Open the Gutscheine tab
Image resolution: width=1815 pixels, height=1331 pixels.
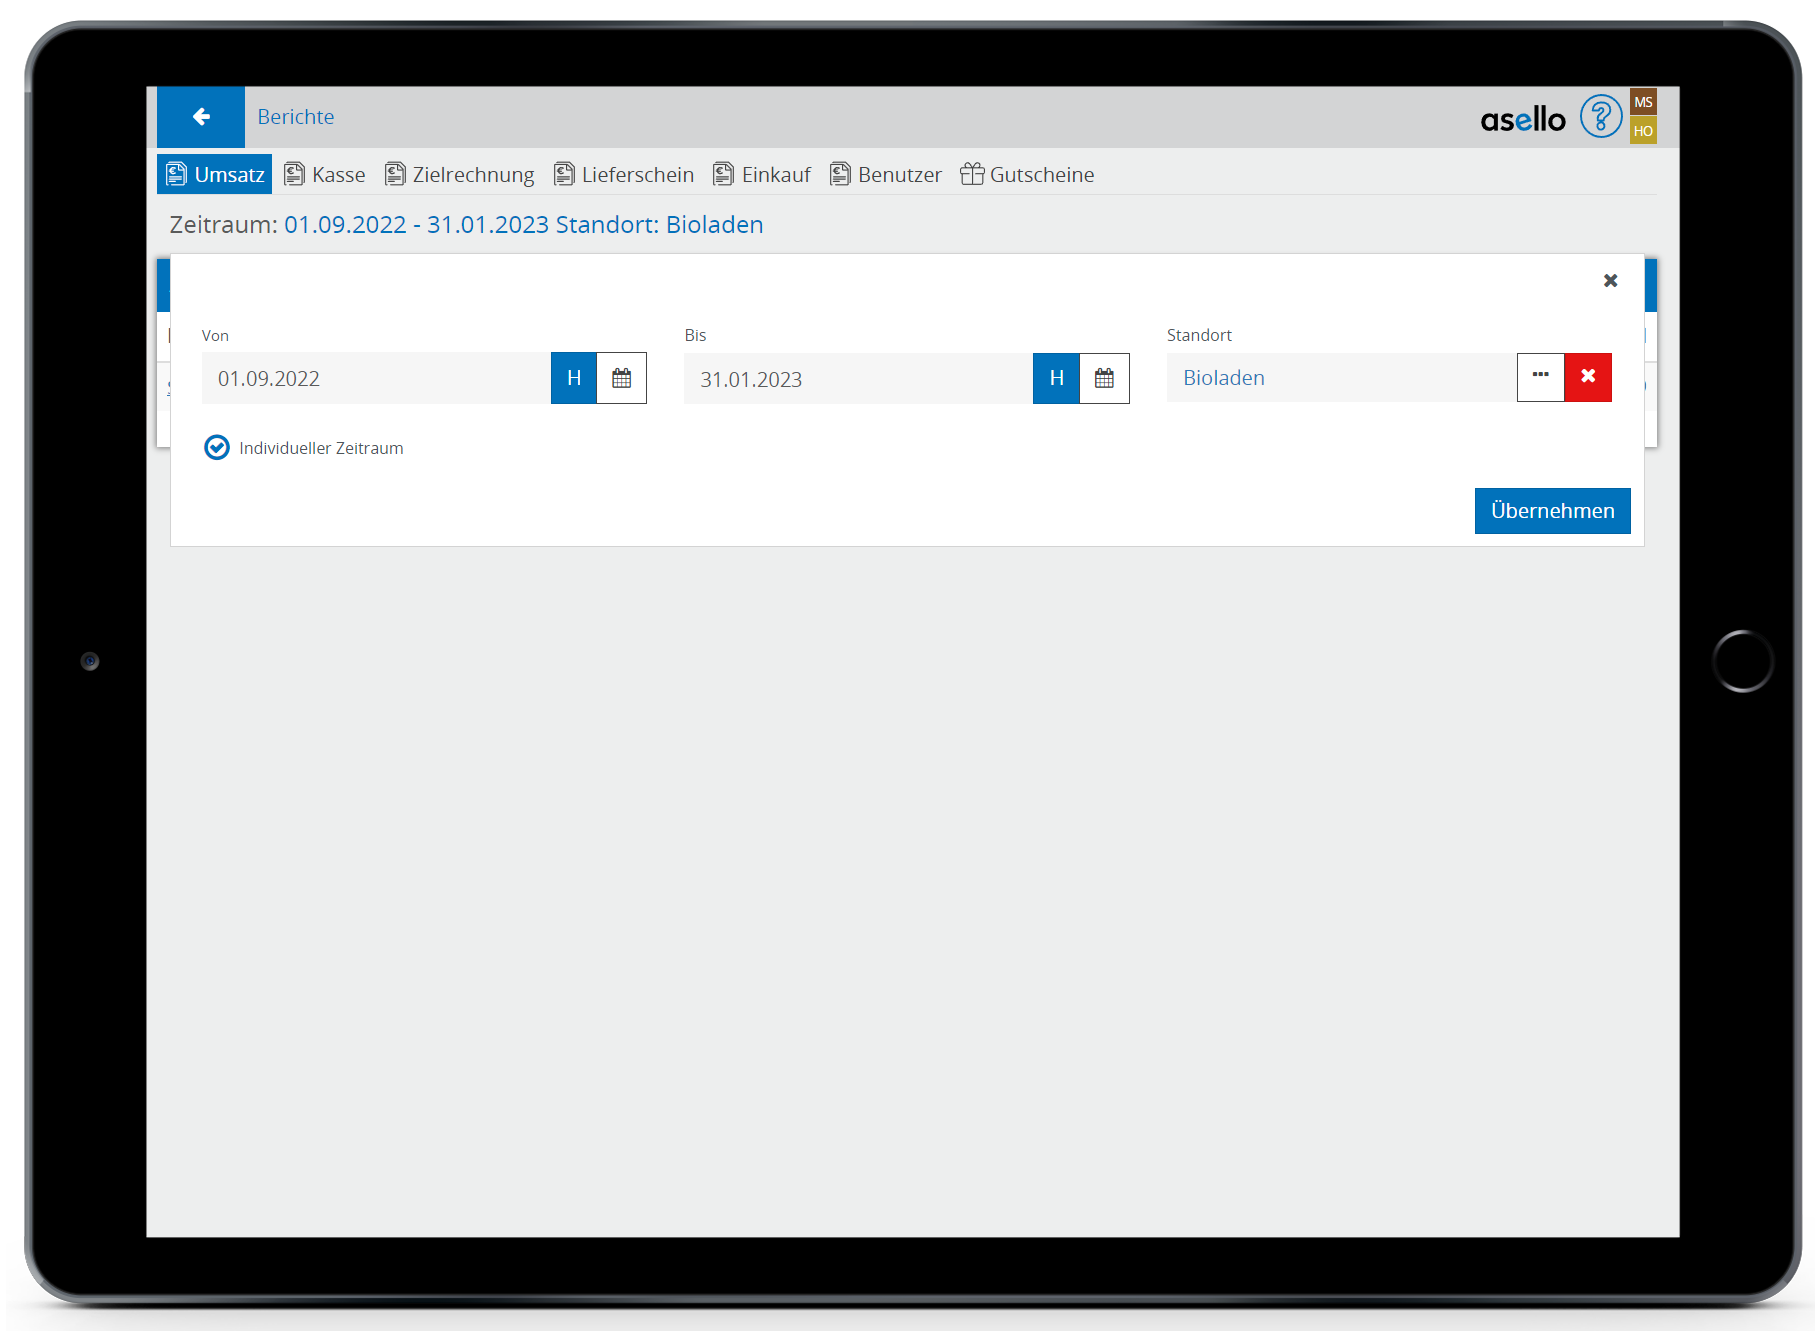(1028, 175)
